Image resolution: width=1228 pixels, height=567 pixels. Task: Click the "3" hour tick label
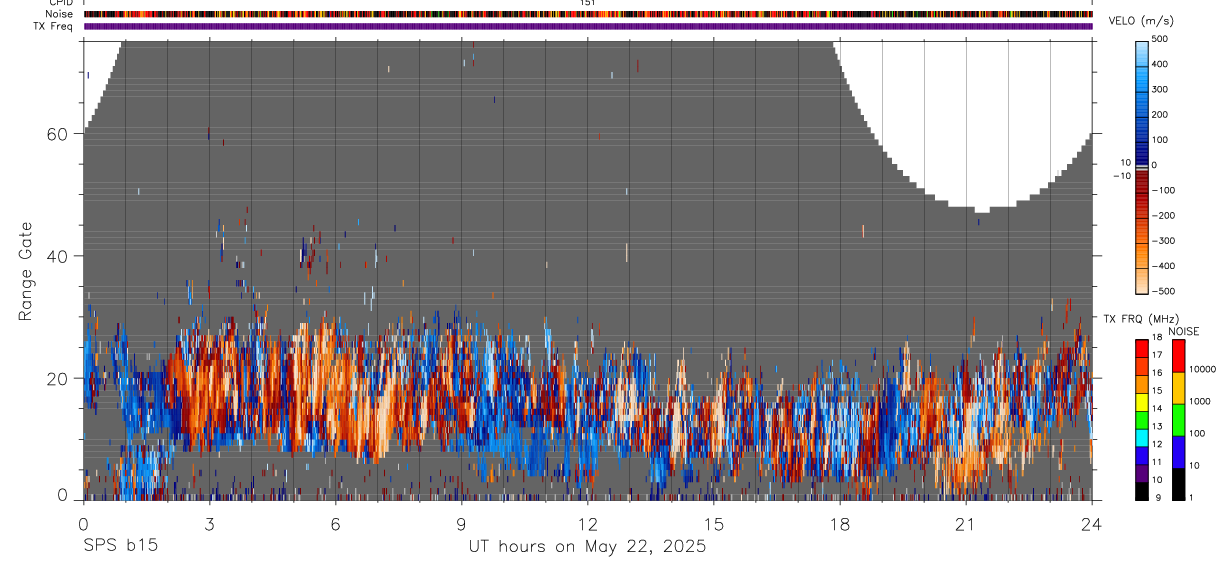(x=209, y=524)
